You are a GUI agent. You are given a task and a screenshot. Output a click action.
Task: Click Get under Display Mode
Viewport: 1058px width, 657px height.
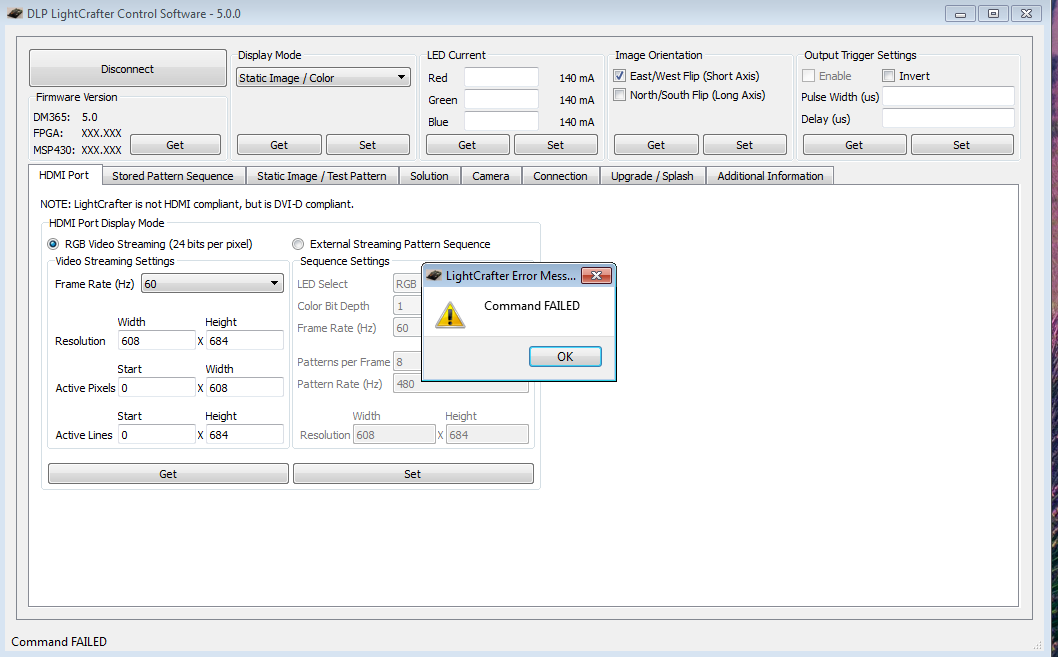tap(279, 144)
